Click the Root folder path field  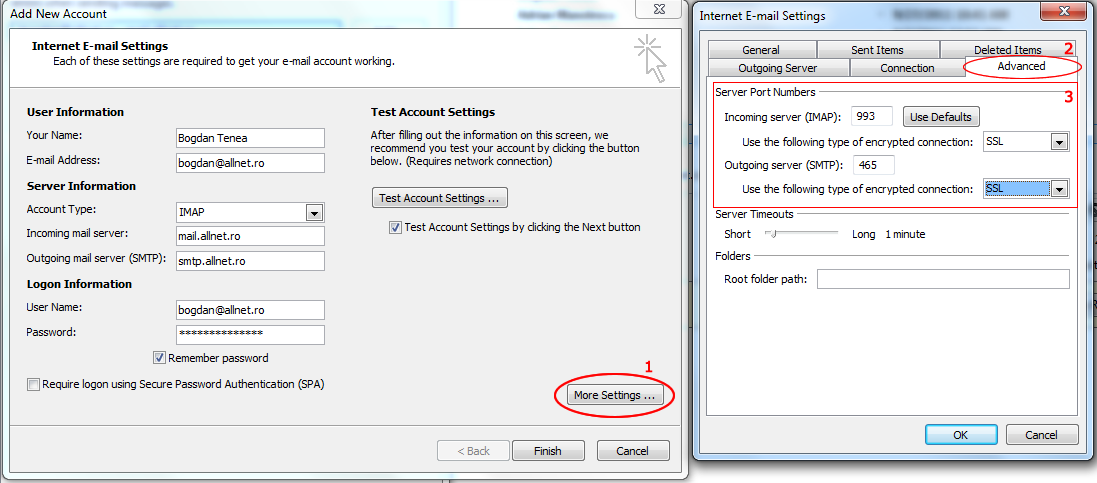943,279
